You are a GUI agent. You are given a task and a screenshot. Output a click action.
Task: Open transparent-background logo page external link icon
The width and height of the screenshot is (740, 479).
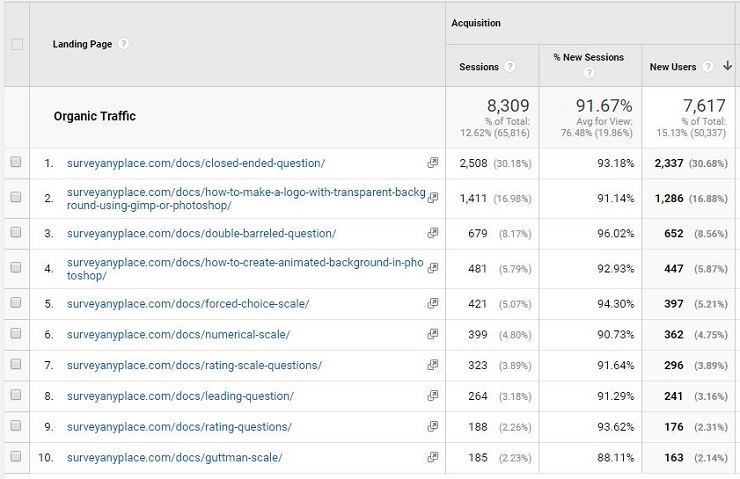432,198
